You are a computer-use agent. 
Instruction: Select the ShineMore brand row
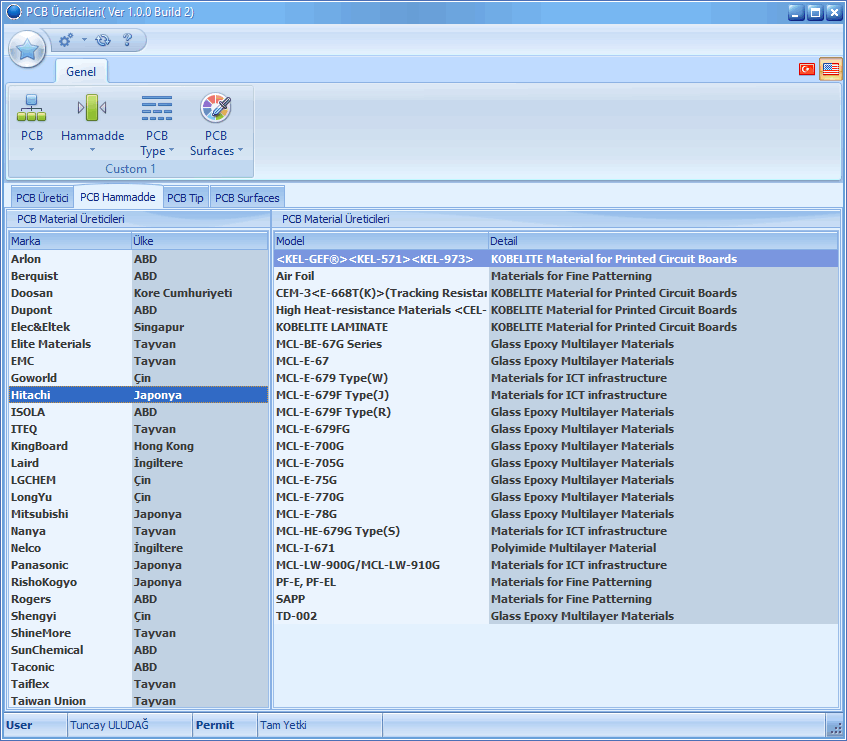(138, 633)
